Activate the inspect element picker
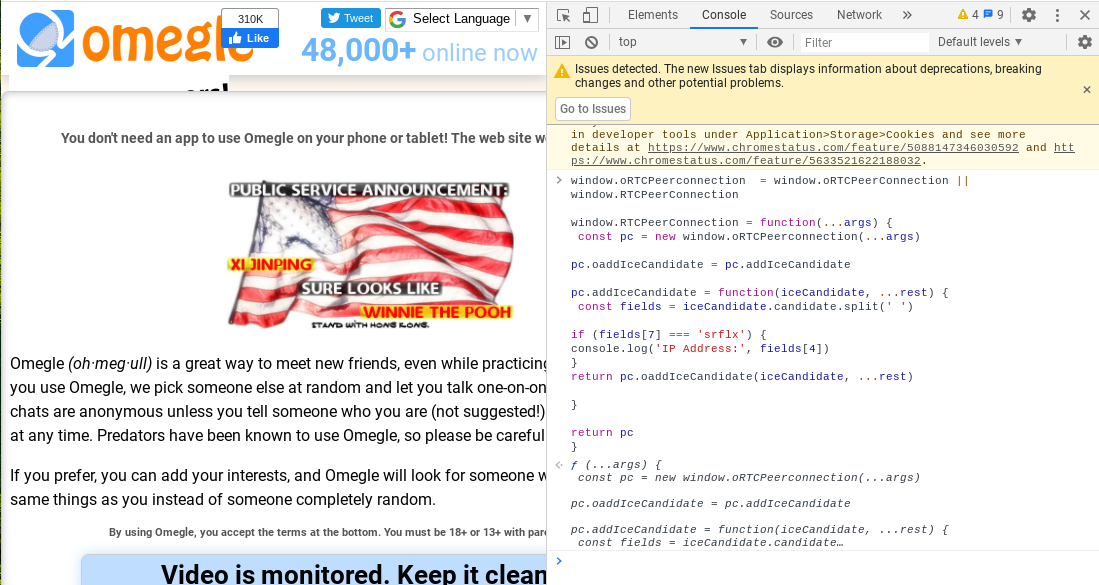 tap(564, 15)
